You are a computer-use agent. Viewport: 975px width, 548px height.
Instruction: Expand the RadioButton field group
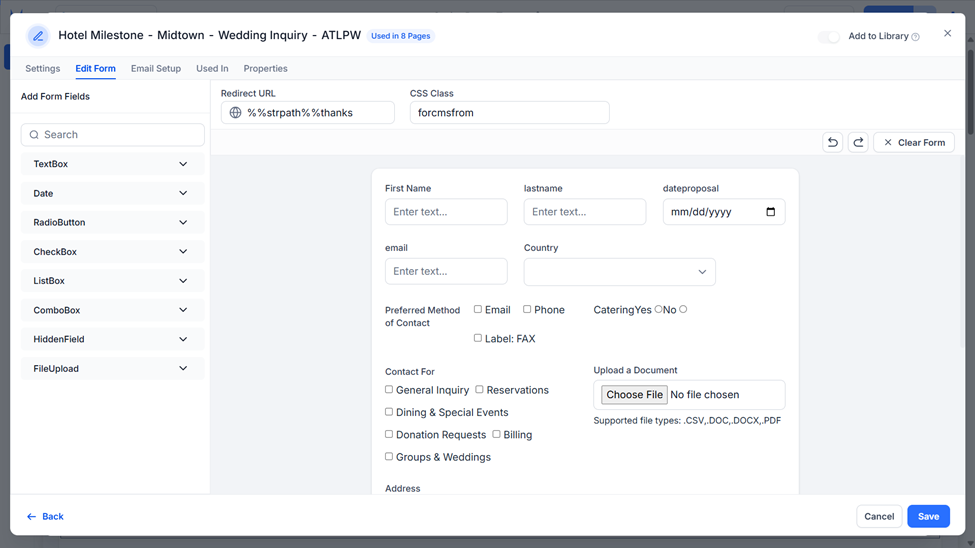[x=113, y=222]
